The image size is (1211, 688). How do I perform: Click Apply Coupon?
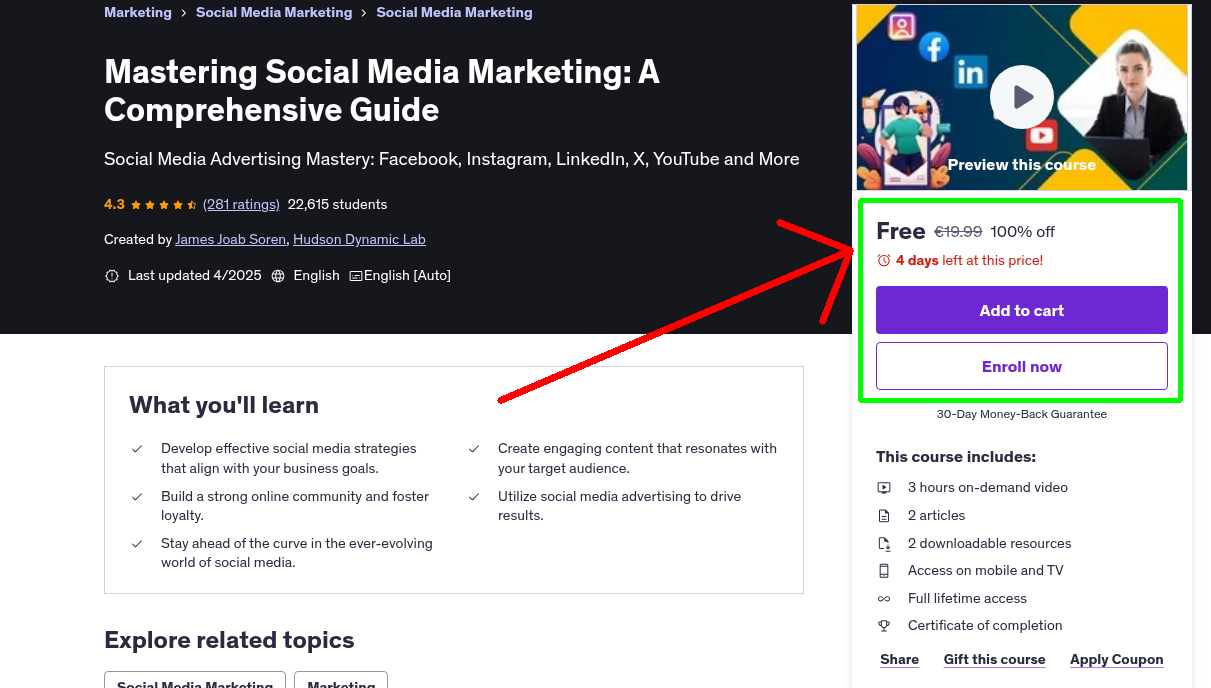coord(1116,659)
